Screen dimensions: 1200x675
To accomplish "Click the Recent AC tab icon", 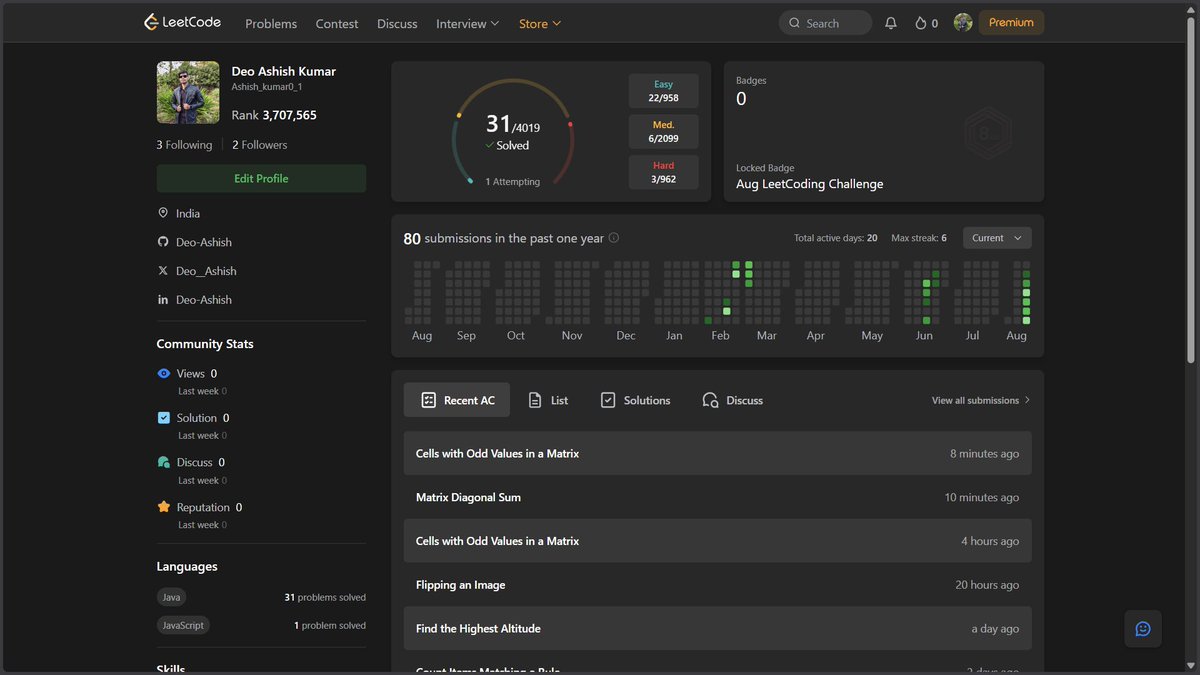I will coord(428,400).
